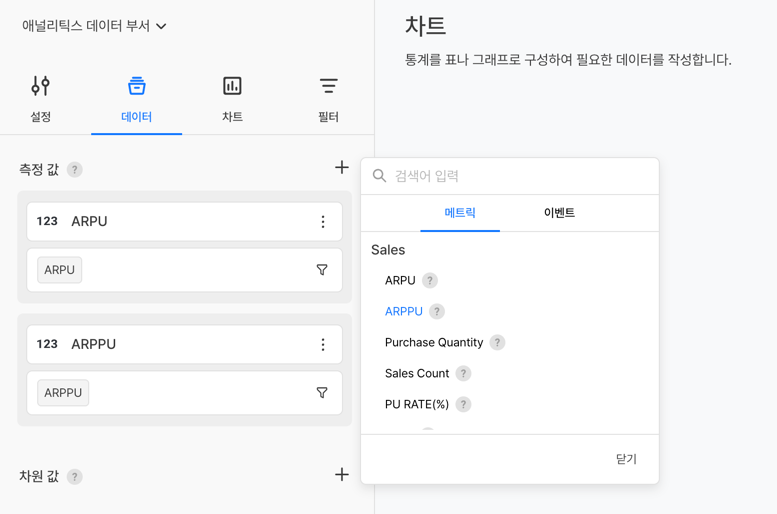Click the plus icon to add 차원 값

(342, 475)
